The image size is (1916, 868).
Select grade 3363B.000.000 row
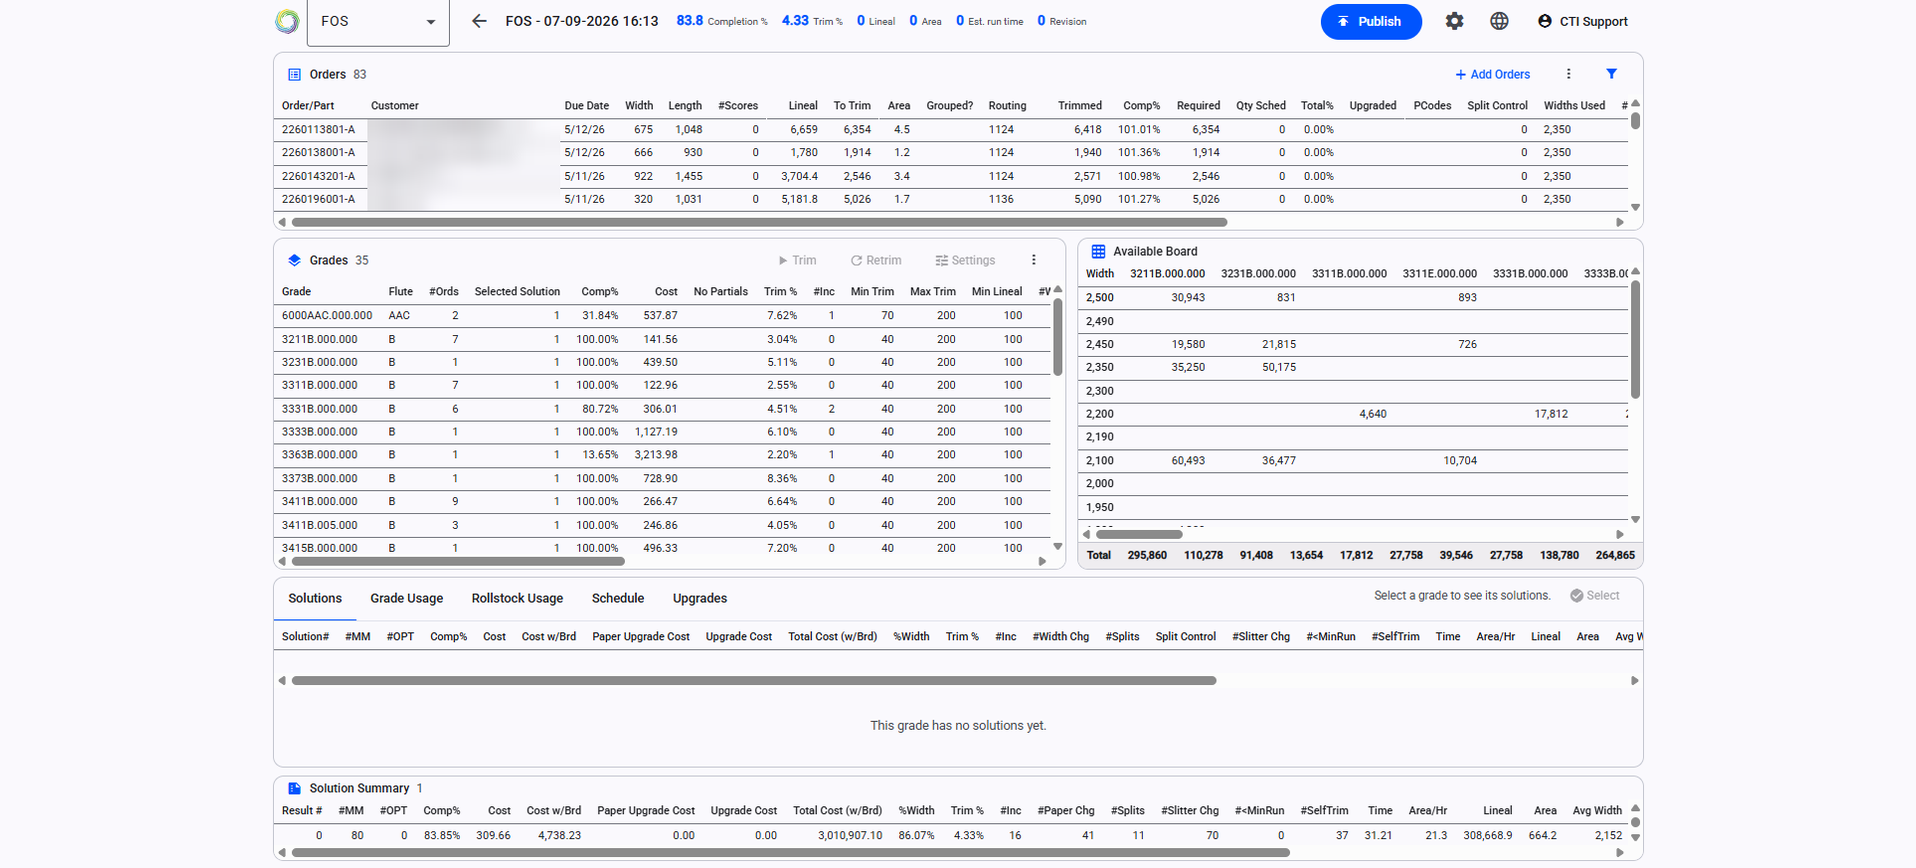(662, 455)
